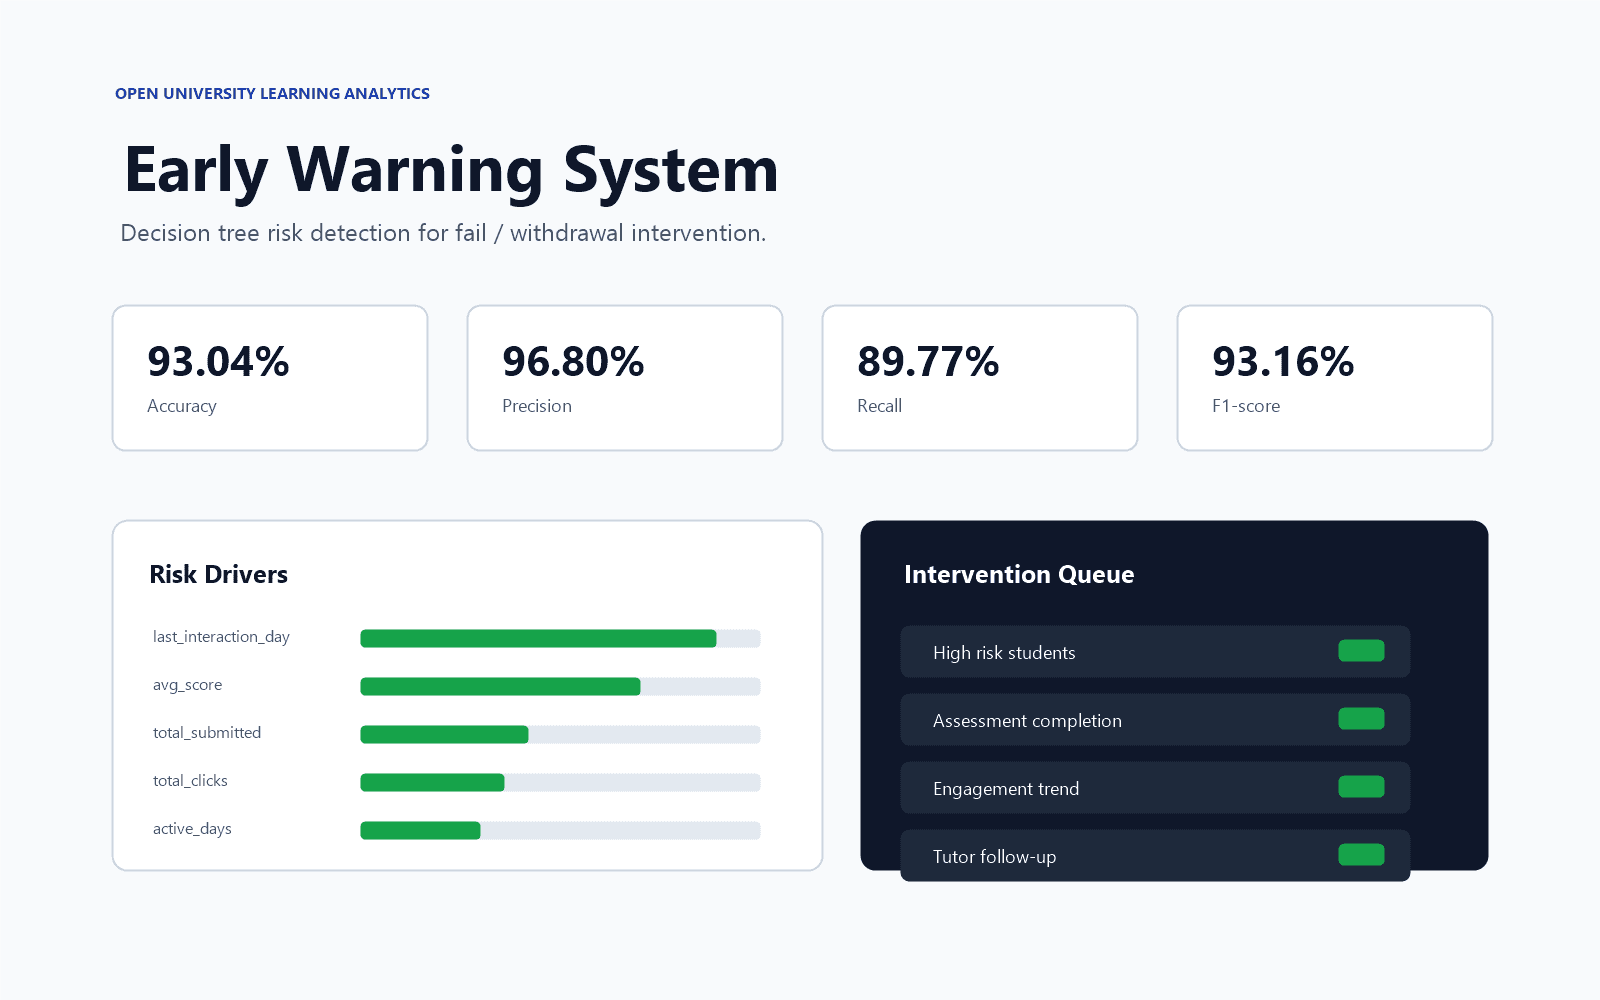The width and height of the screenshot is (1600, 1000).
Task: Click the total_submitted progress bar
Action: [x=560, y=734]
